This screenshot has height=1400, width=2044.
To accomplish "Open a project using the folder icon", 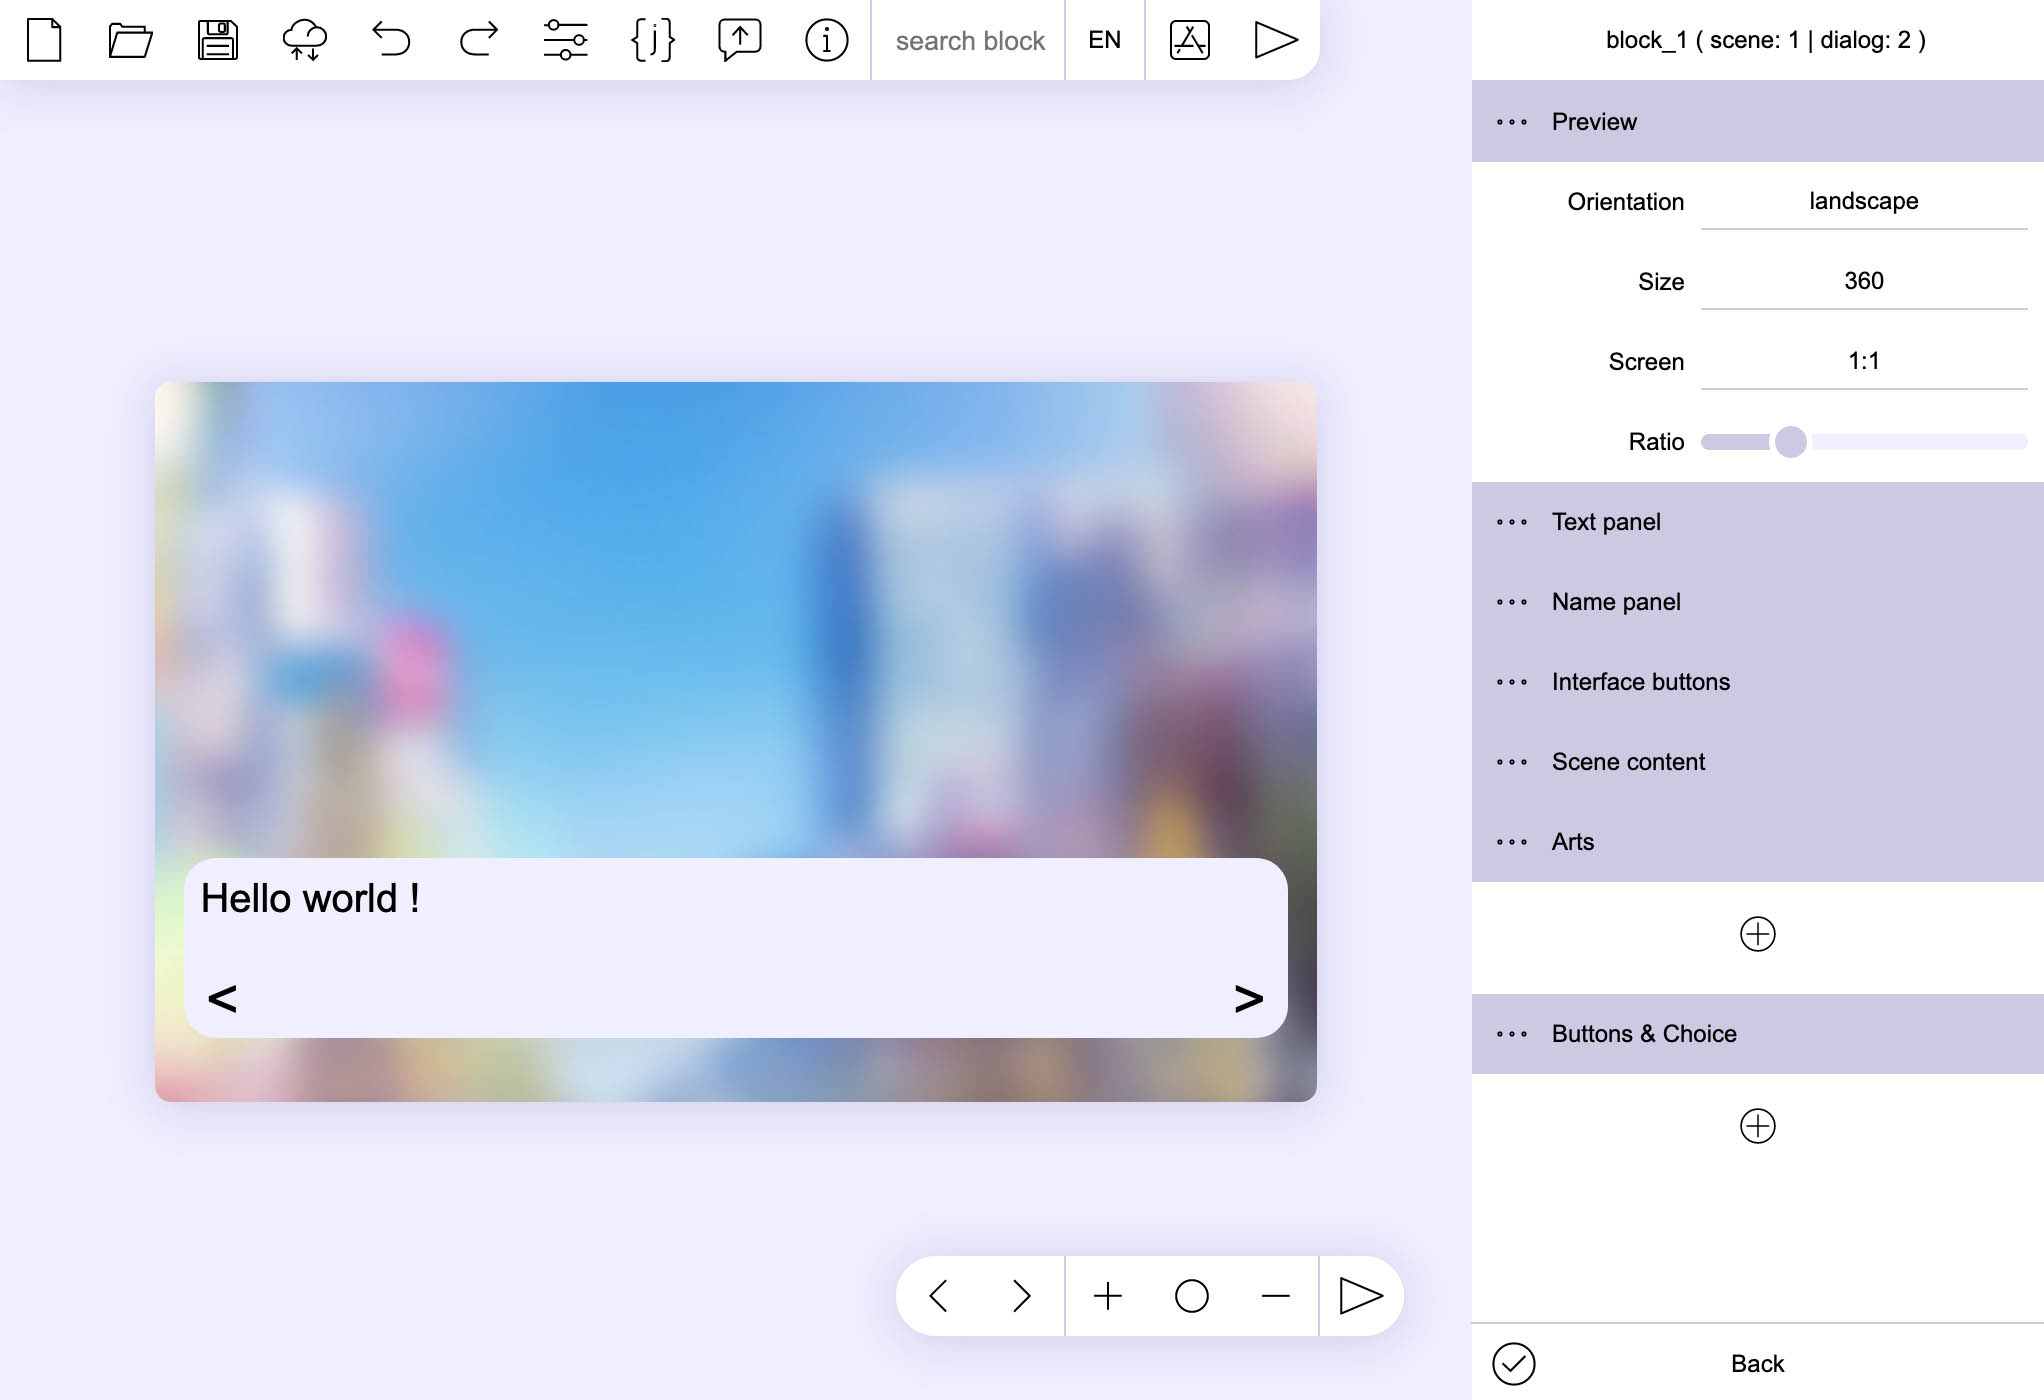I will tap(130, 40).
